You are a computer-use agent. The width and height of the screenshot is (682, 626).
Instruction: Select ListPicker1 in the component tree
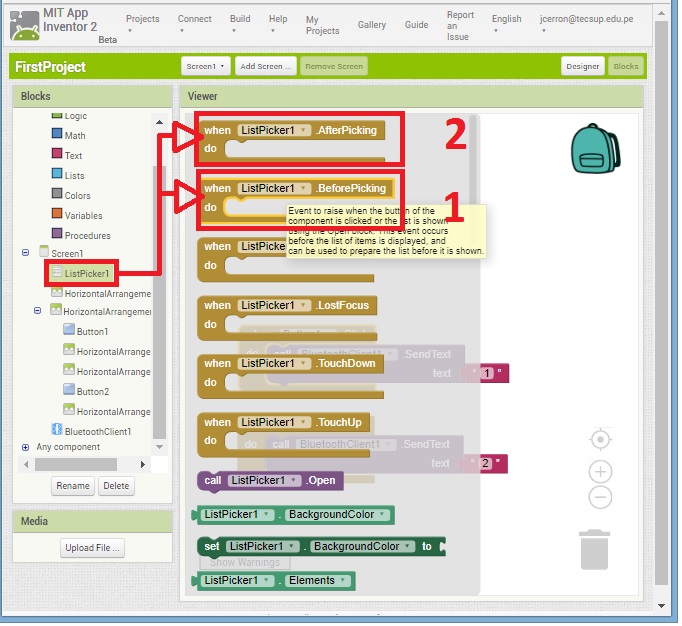tap(87, 274)
